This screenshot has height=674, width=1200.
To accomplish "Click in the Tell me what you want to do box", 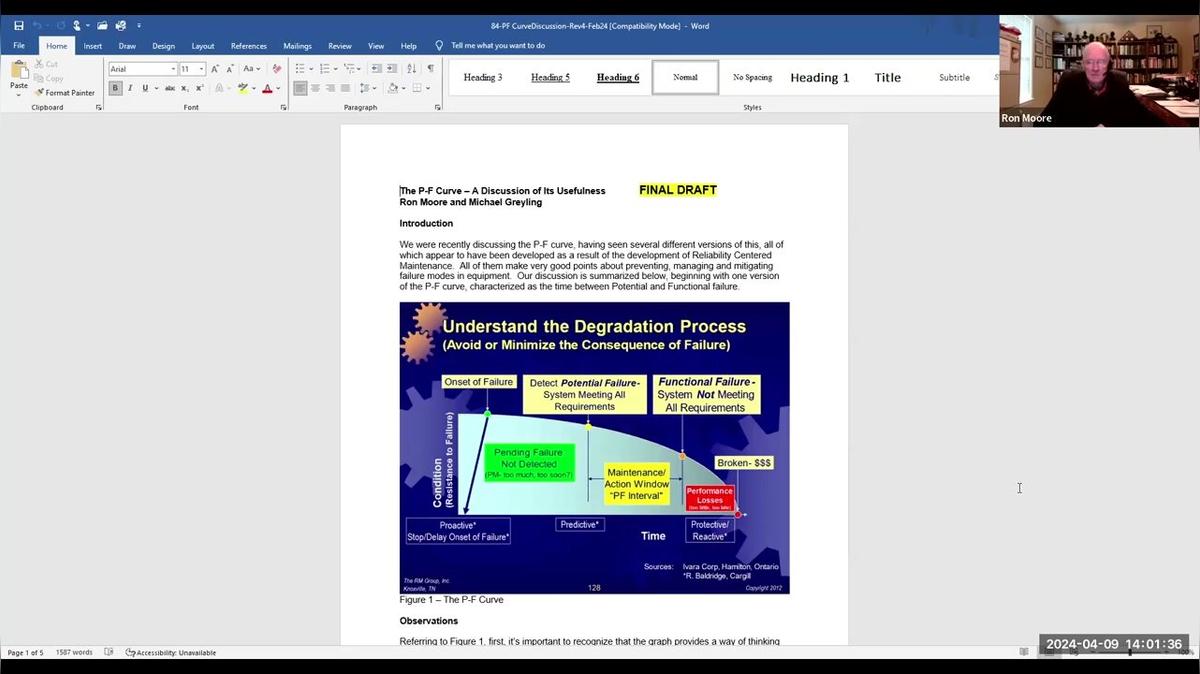I will tap(497, 46).
